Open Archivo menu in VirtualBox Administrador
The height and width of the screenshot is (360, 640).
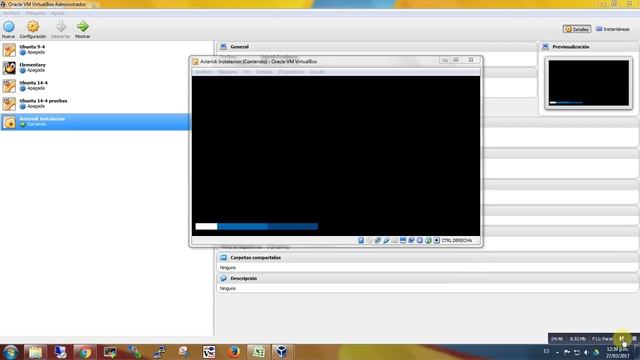[x=11, y=13]
